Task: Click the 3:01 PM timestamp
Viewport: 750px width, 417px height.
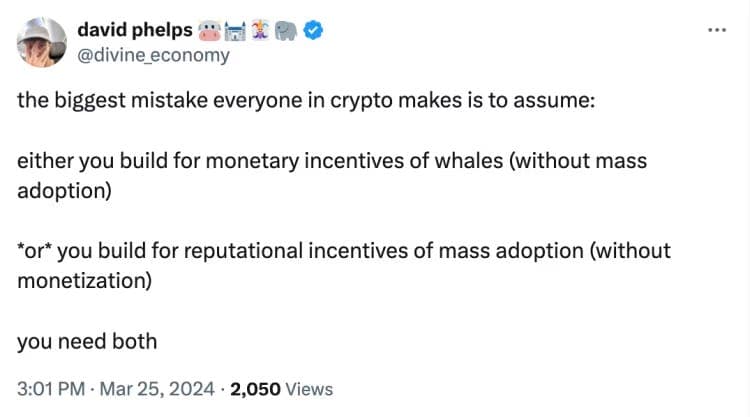Action: tap(51, 389)
